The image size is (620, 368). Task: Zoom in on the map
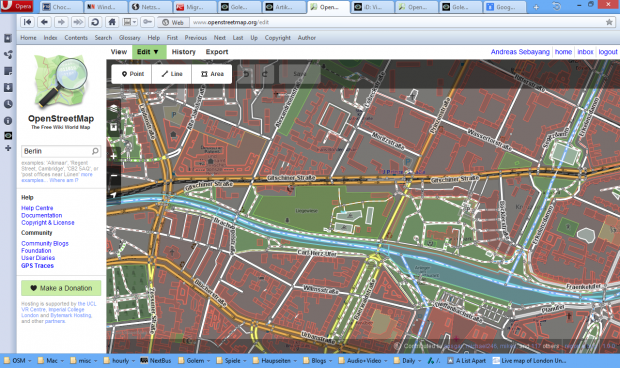(x=114, y=157)
